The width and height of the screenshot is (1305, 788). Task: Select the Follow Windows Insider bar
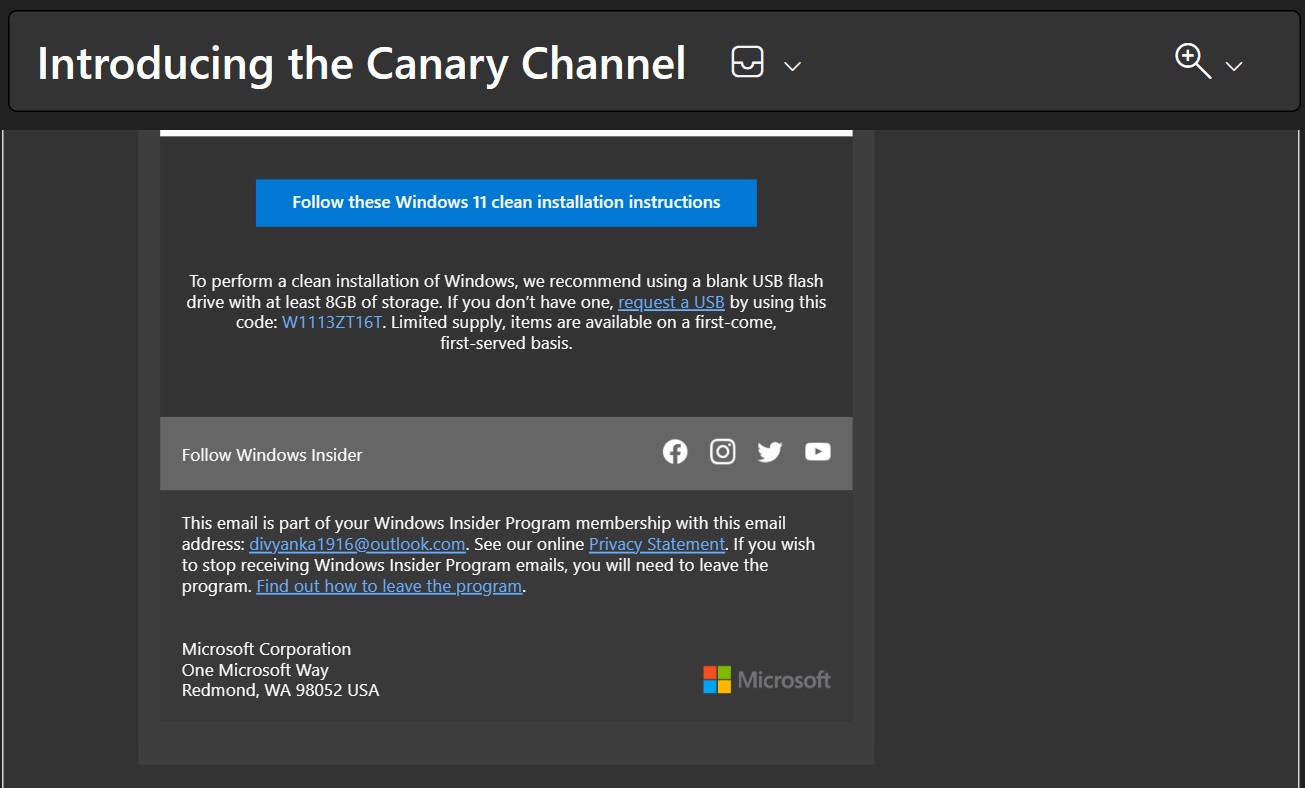pos(271,454)
